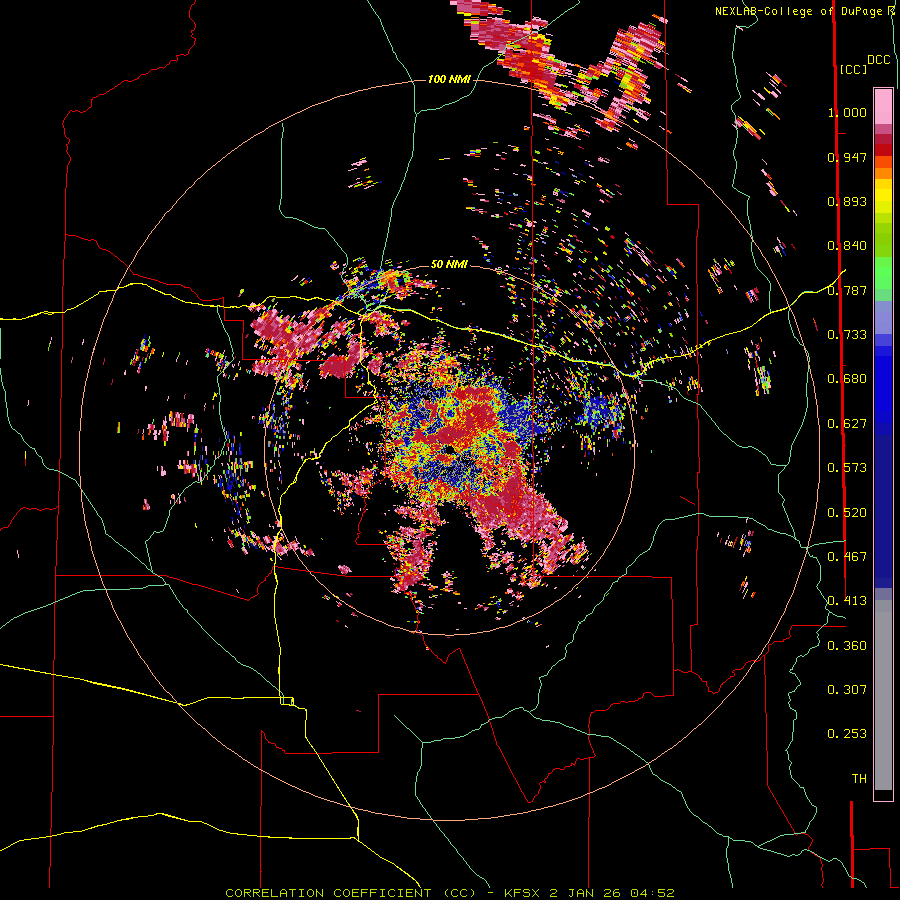Click the 0.680 legend value

pyautogui.click(x=847, y=379)
